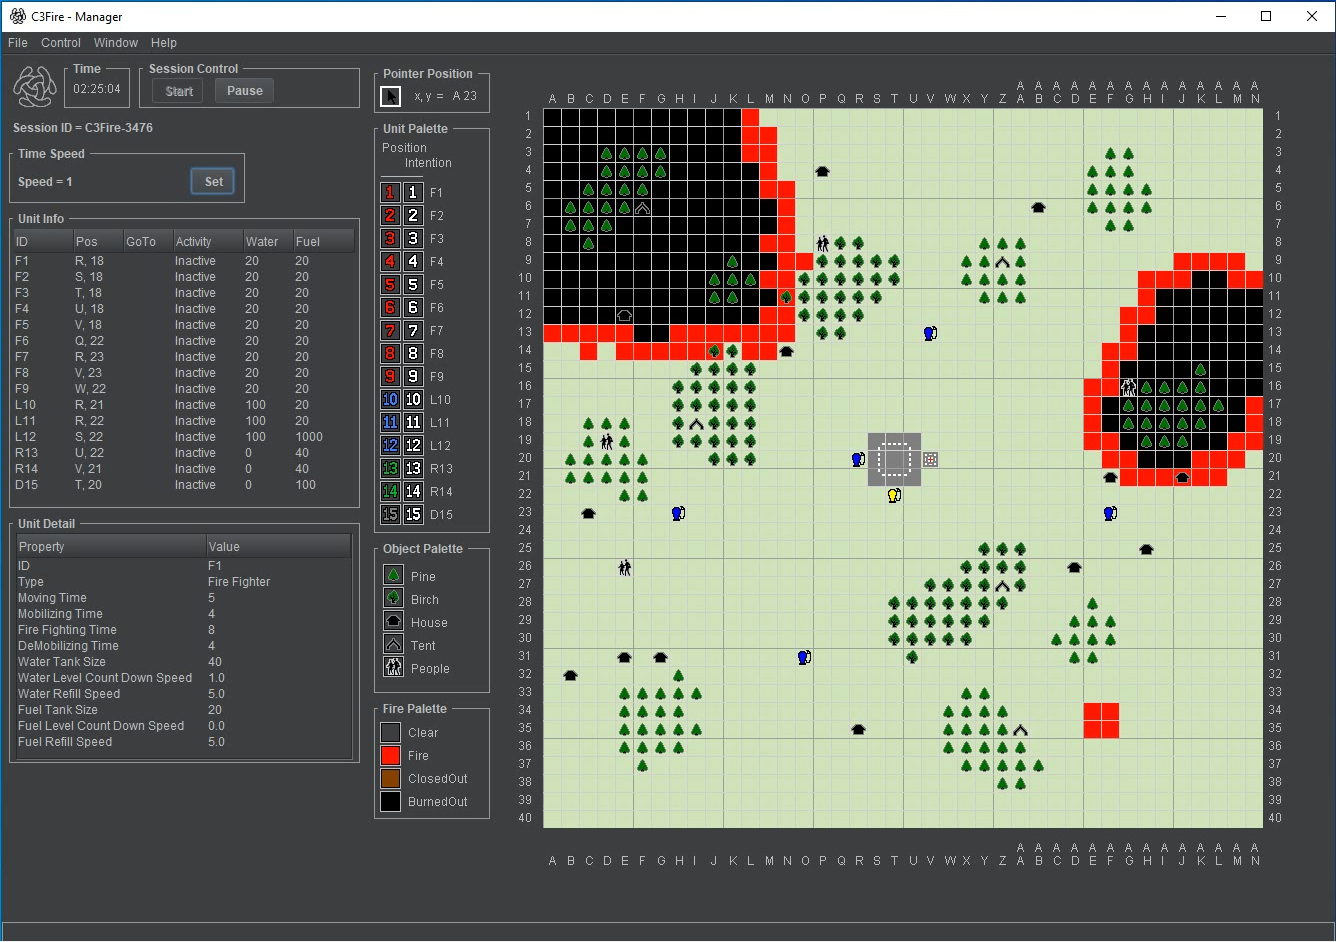Select the brown ClosedOut swatch
The image size is (1336, 942).
(x=391, y=778)
